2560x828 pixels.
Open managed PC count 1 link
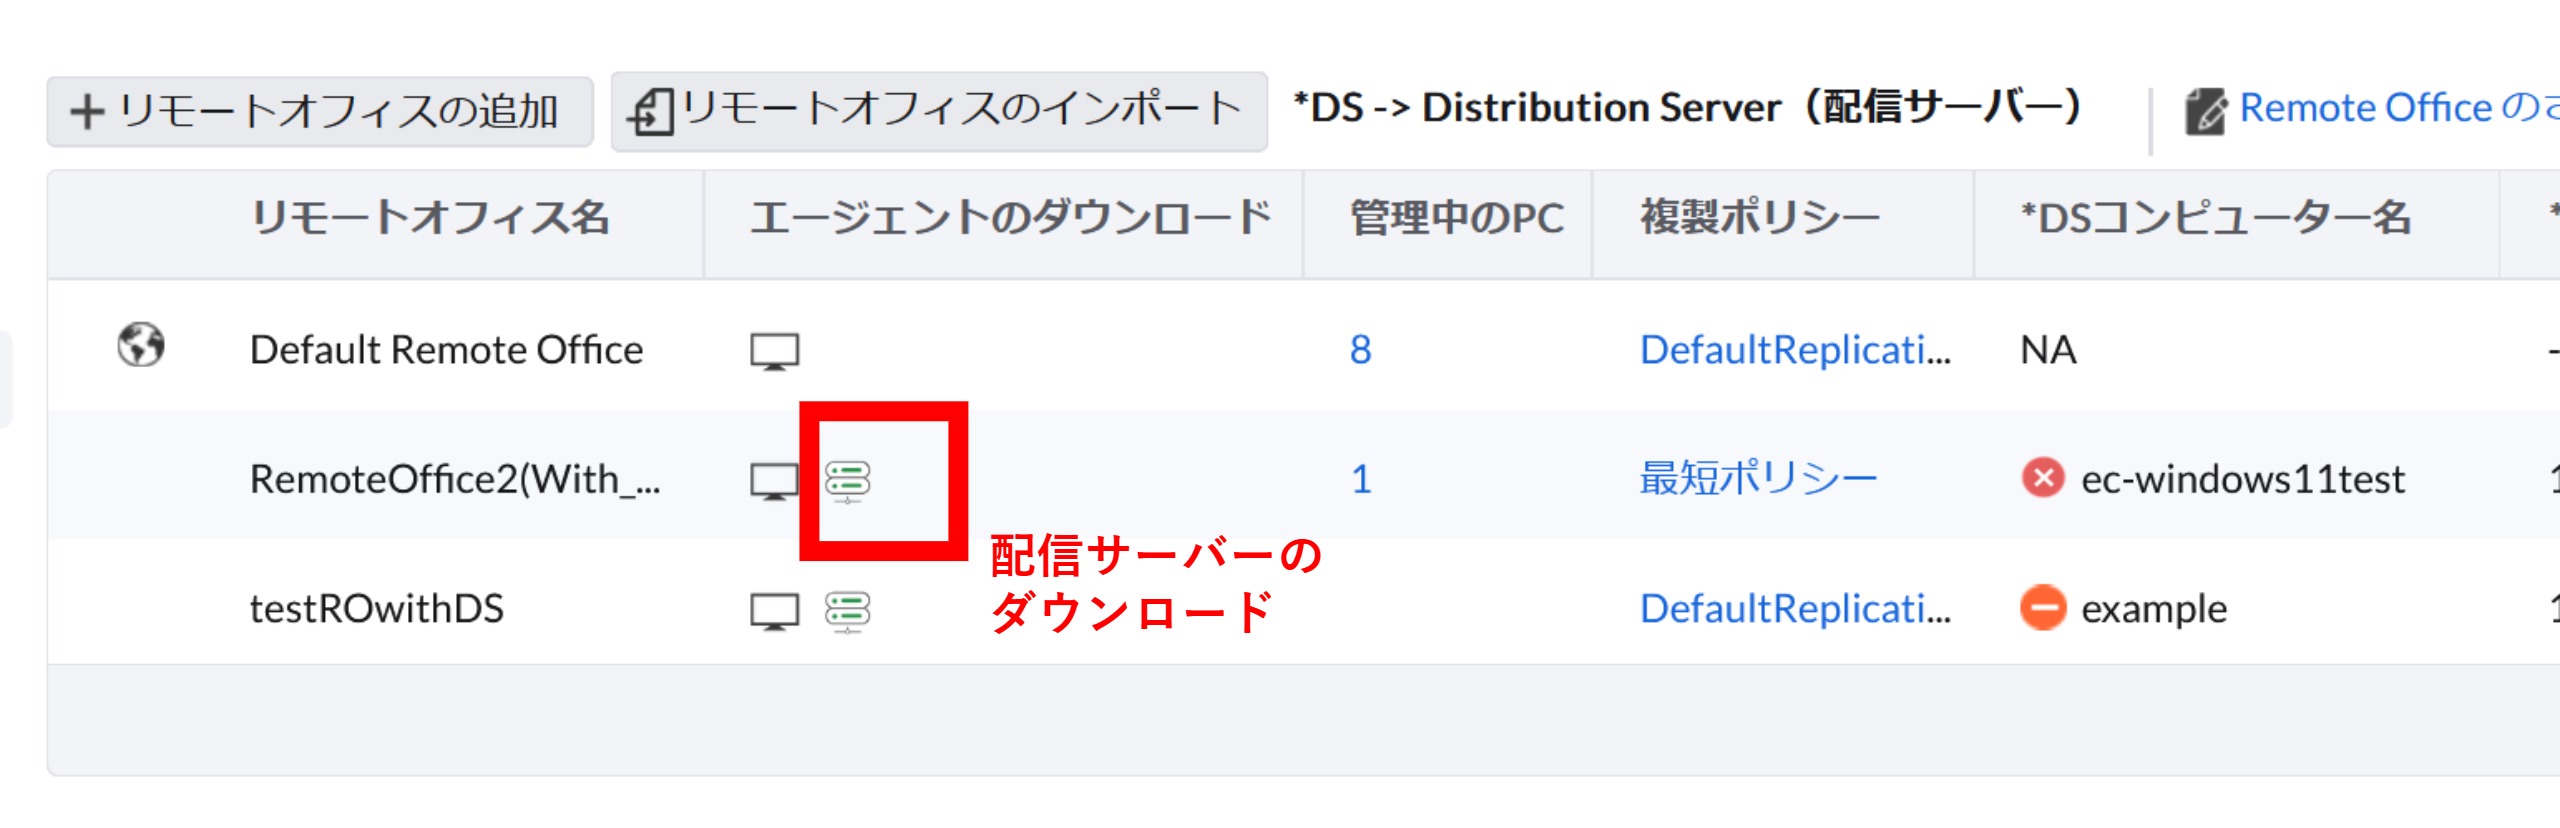(x=1360, y=480)
